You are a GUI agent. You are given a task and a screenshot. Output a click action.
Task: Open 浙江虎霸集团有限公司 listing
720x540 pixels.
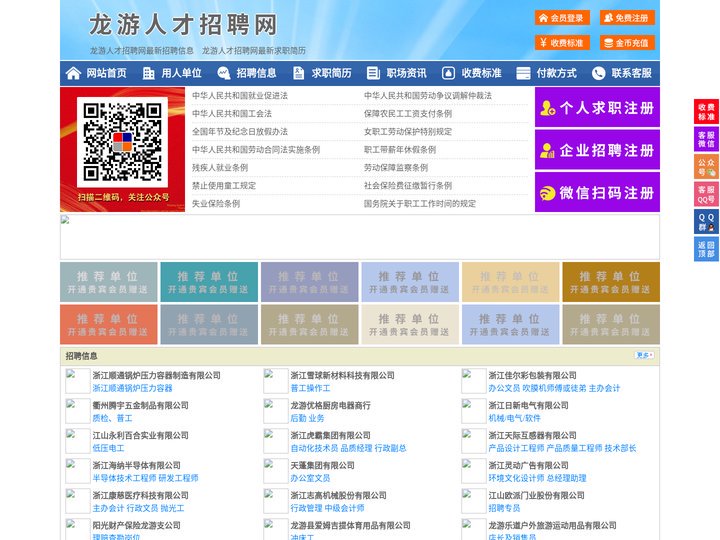[331, 435]
